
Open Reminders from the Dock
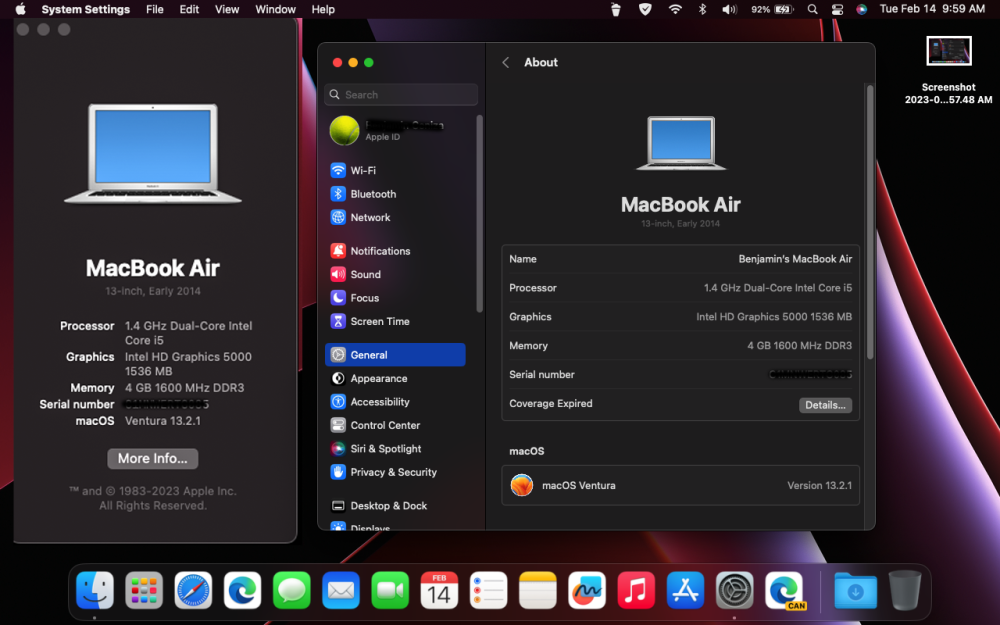[489, 591]
